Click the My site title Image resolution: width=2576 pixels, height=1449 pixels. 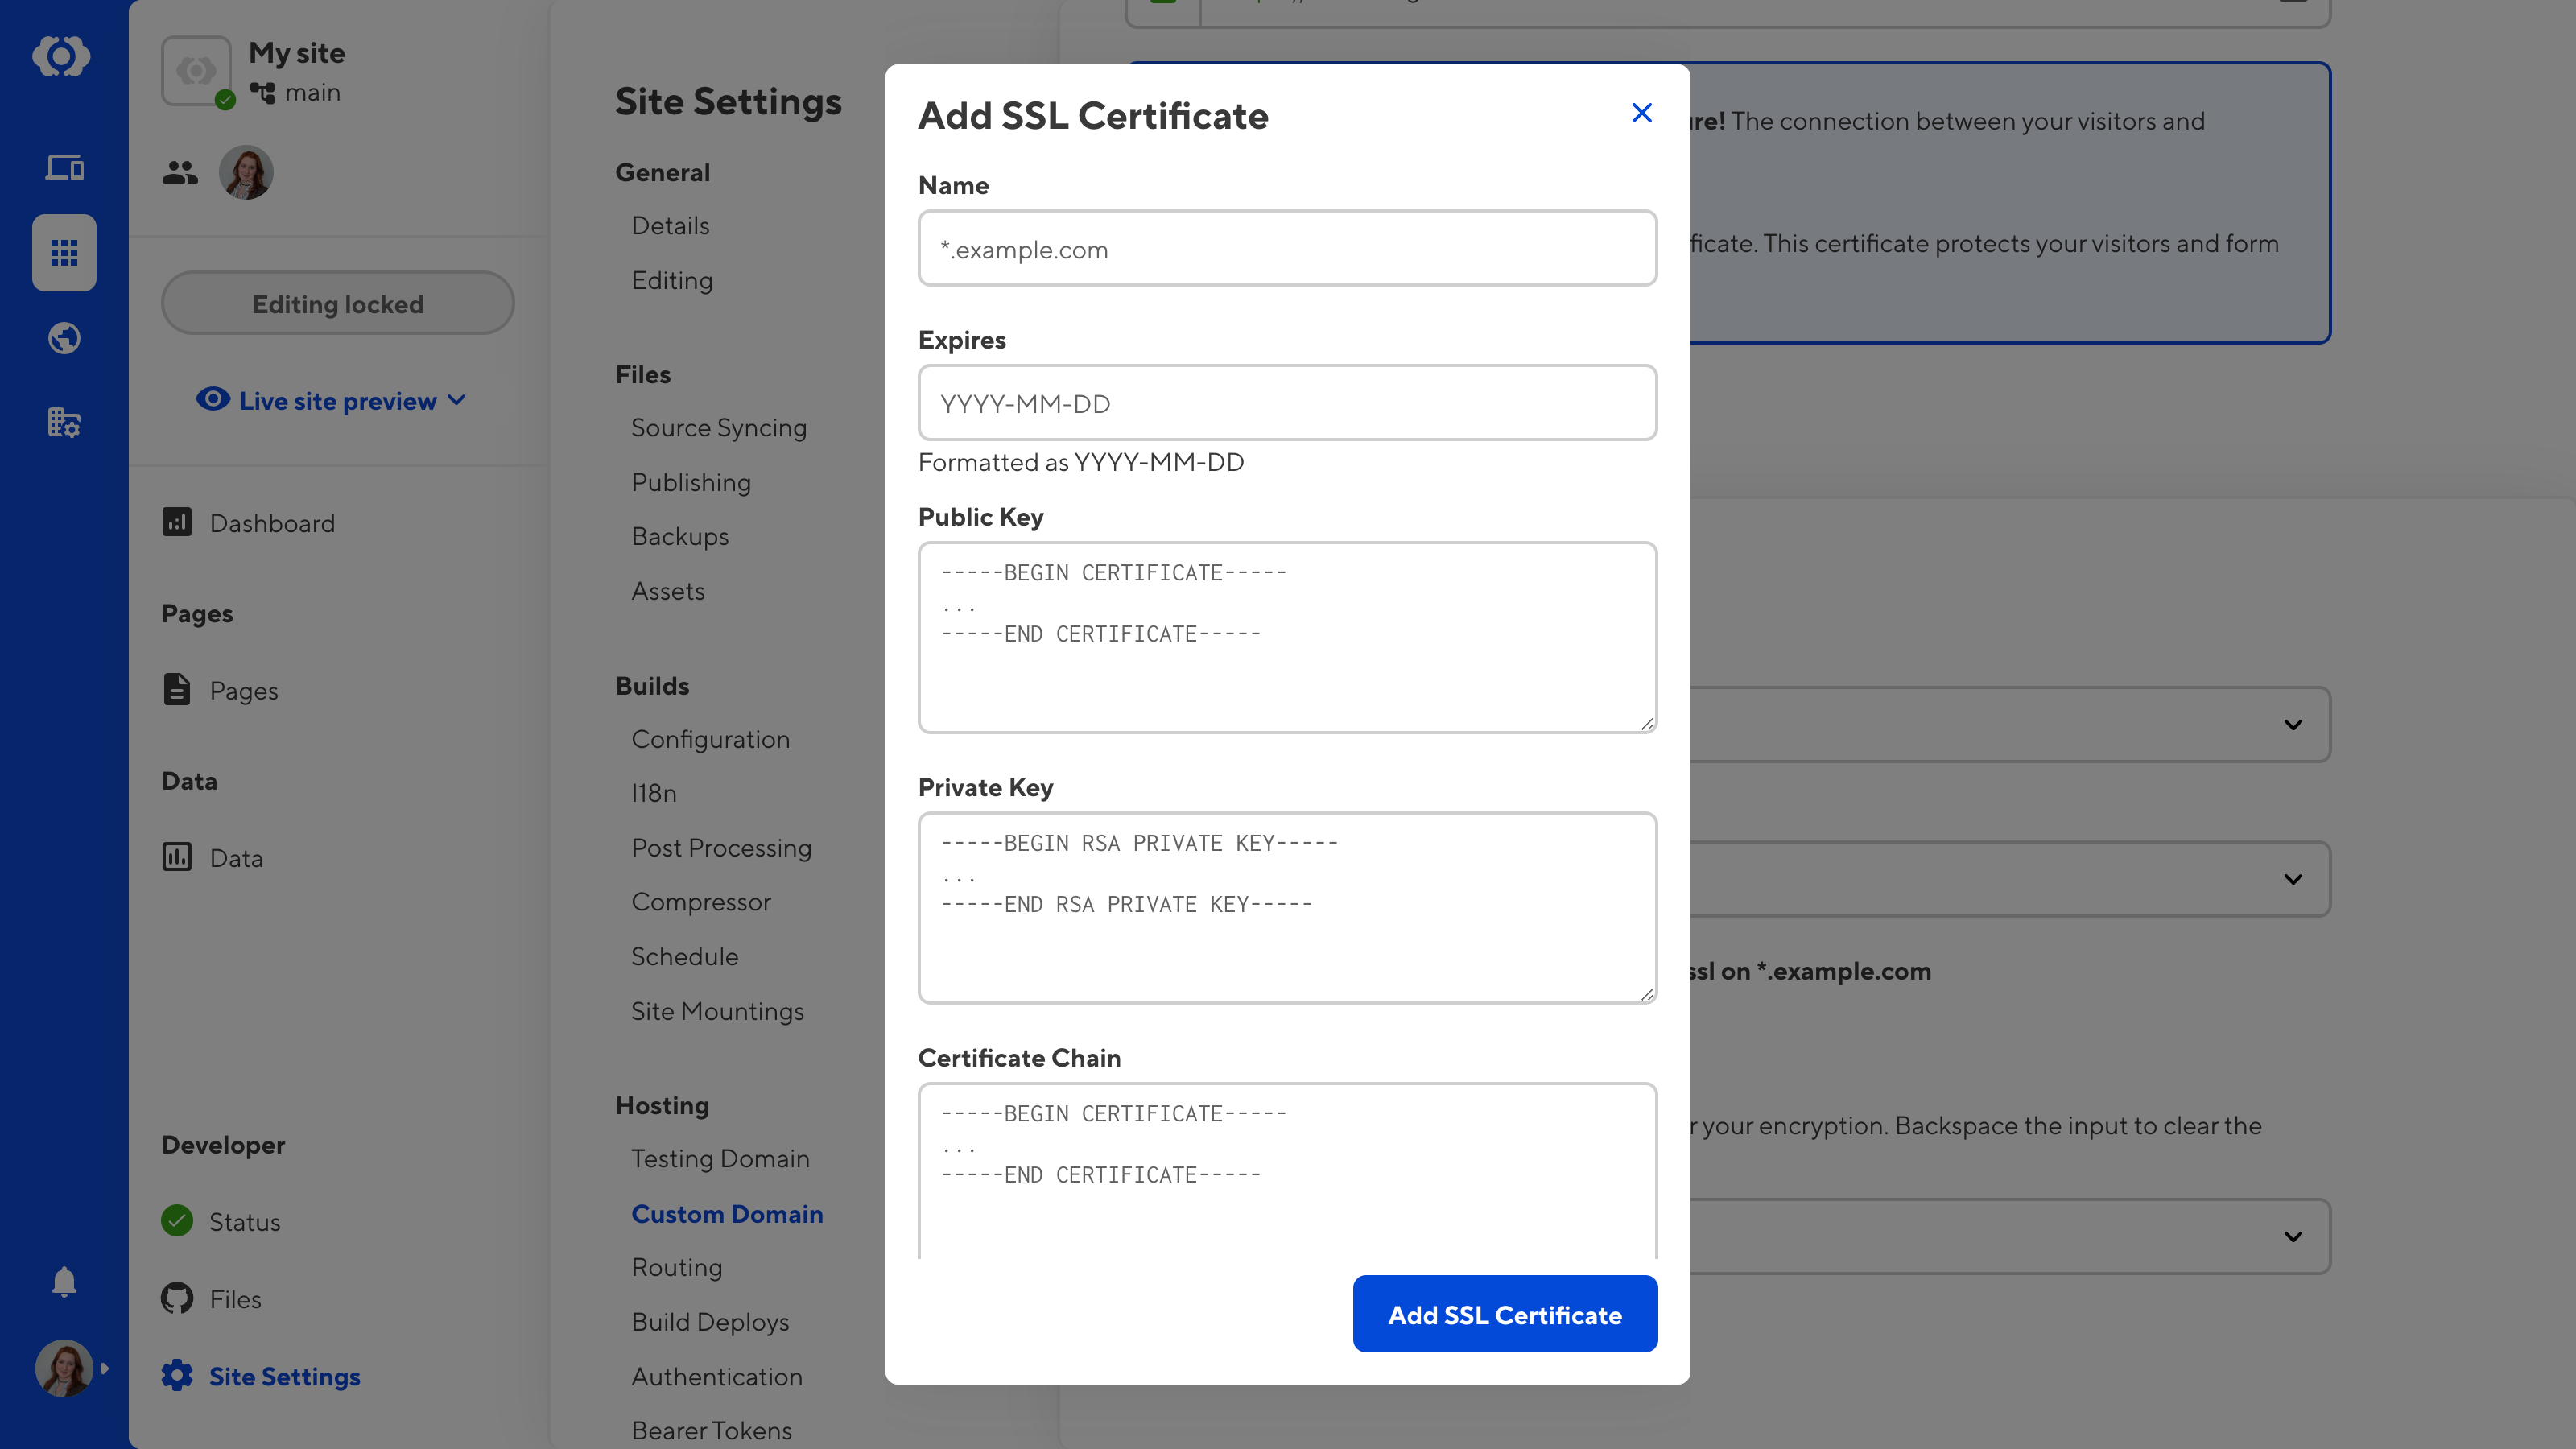[296, 53]
